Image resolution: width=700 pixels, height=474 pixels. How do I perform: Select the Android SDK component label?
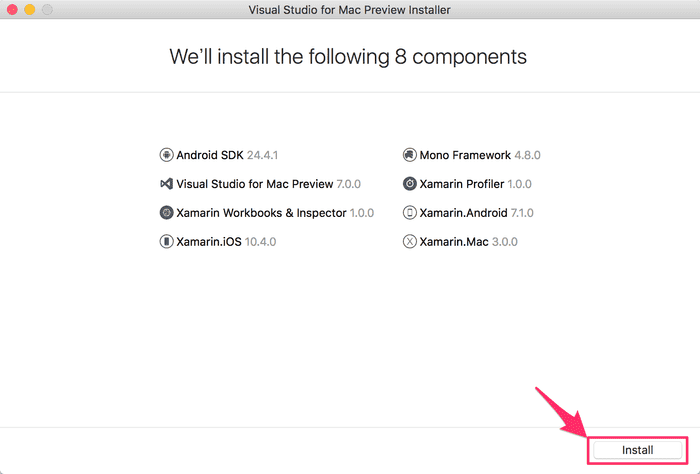tap(210, 155)
